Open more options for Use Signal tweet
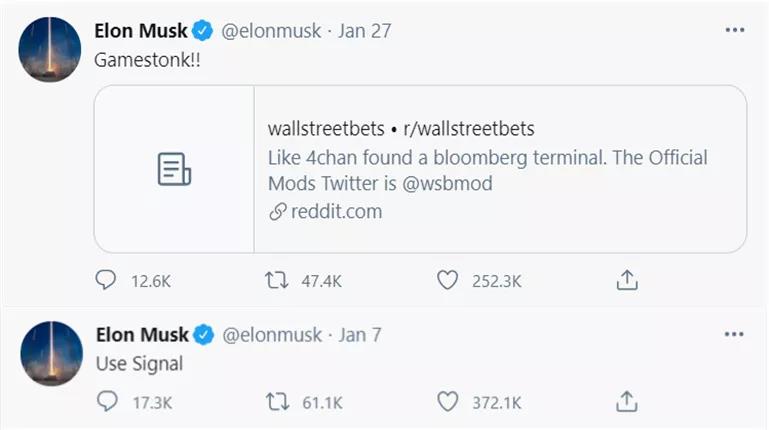769x430 pixels. (734, 334)
